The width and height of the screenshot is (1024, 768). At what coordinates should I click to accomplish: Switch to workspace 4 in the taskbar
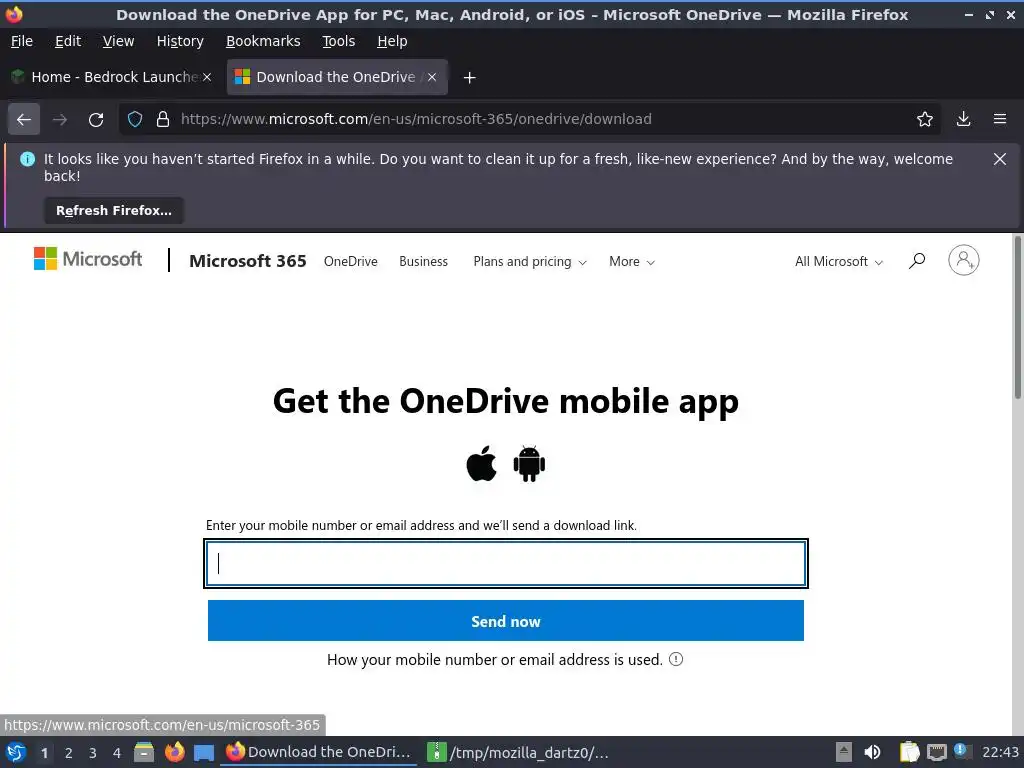tap(117, 753)
